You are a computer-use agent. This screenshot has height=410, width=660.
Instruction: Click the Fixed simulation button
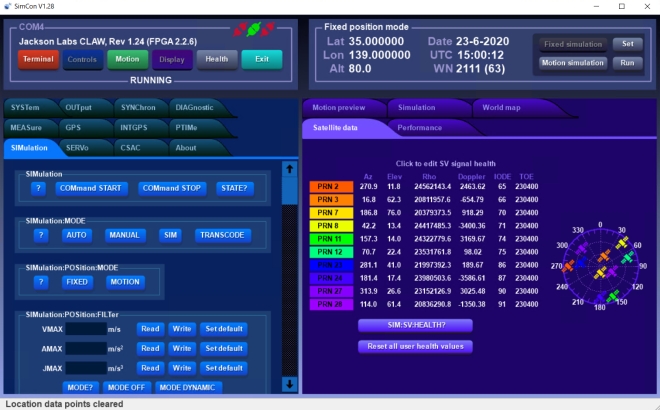[x=573, y=44]
